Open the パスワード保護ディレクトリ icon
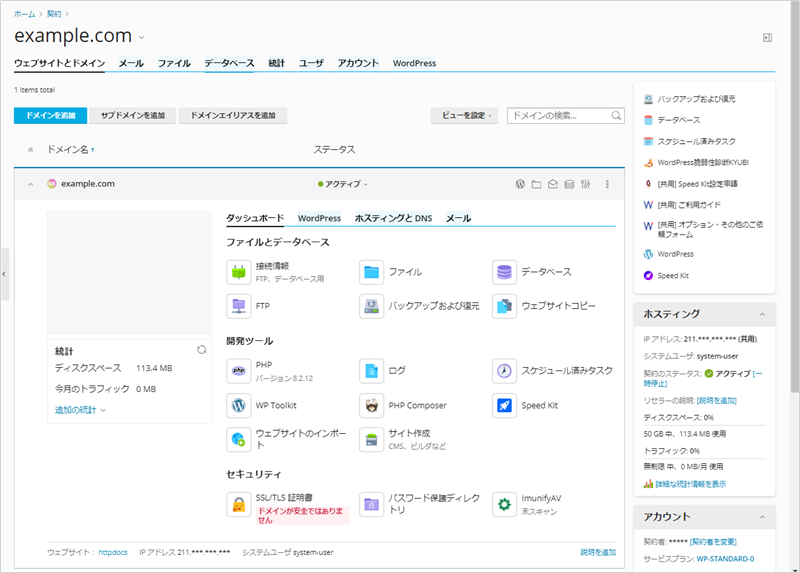800x573 pixels. tap(371, 505)
